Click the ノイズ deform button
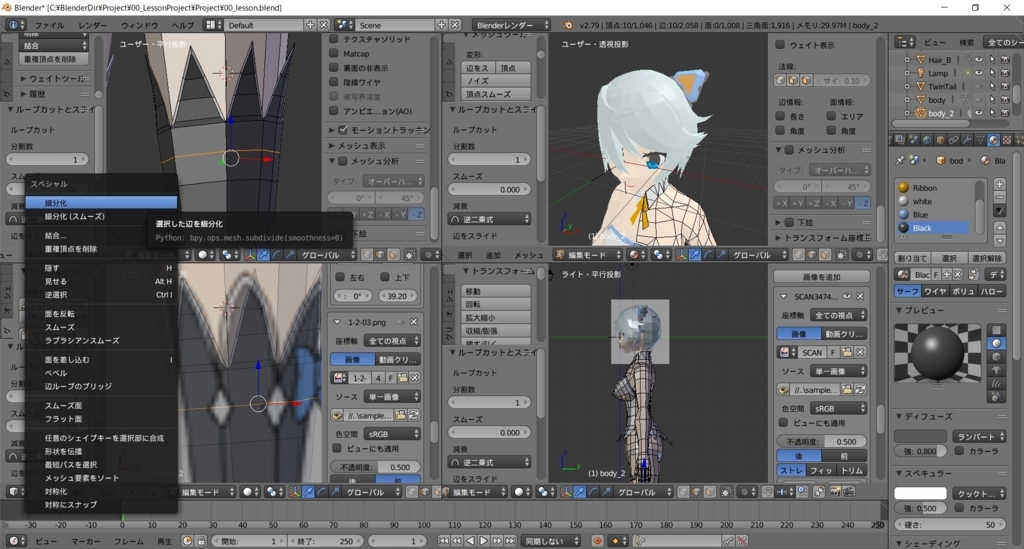Viewport: 1024px width, 549px height. click(x=496, y=81)
